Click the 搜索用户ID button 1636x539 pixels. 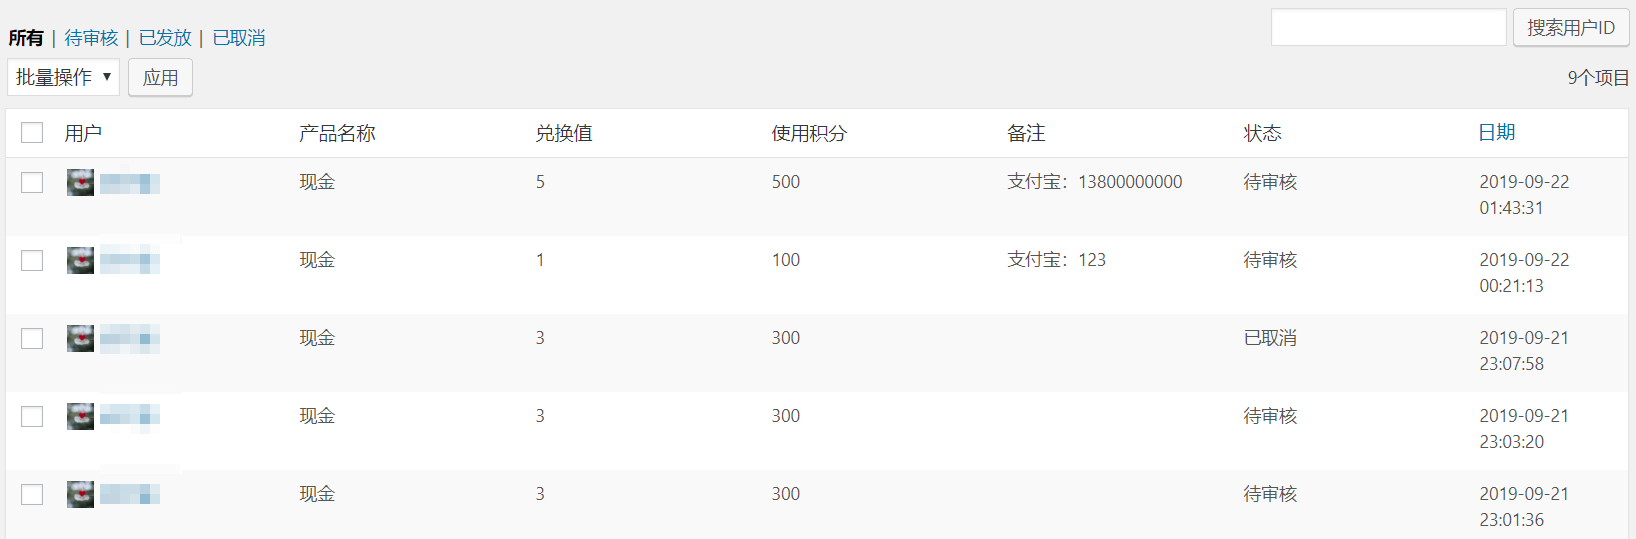tap(1570, 28)
